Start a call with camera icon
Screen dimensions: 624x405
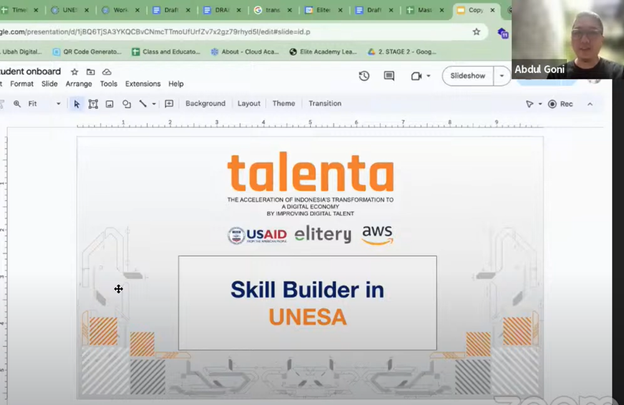tap(416, 76)
